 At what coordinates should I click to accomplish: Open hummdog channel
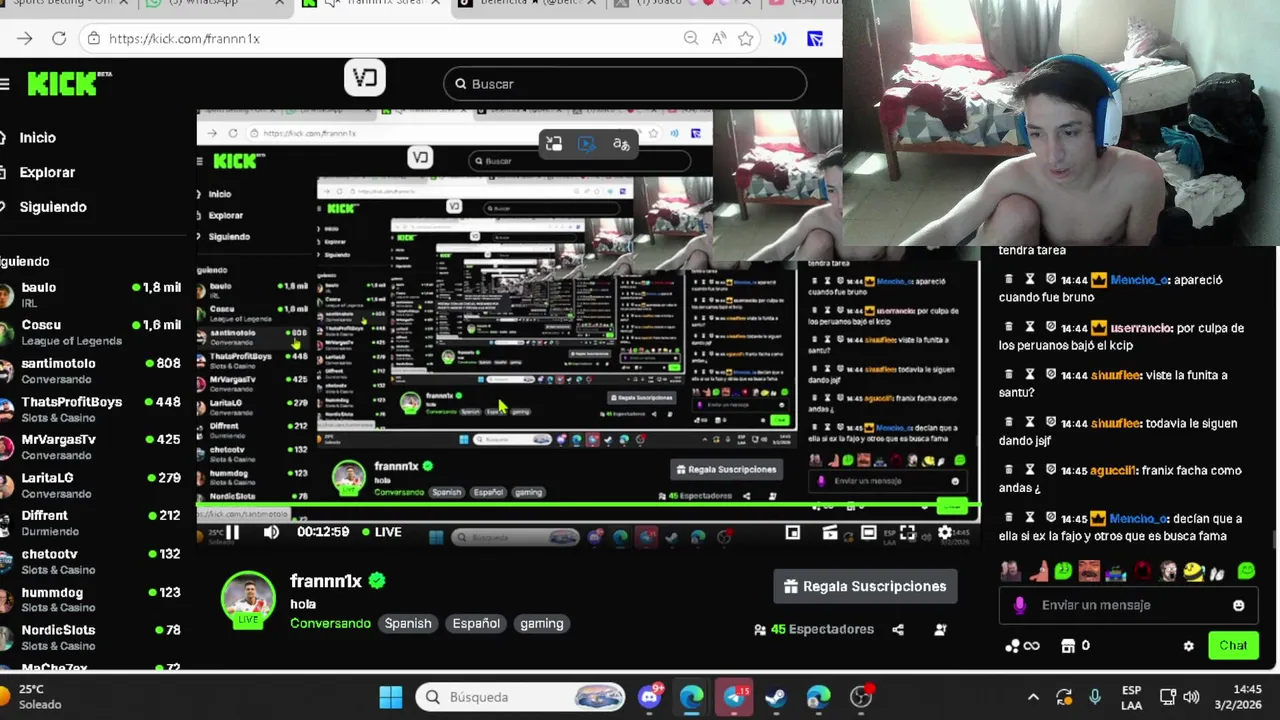(91, 599)
